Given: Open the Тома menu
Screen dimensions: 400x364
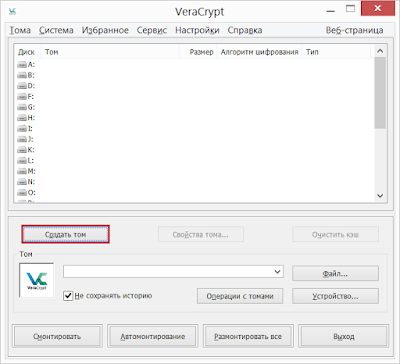Looking at the screenshot, I should click(x=20, y=30).
